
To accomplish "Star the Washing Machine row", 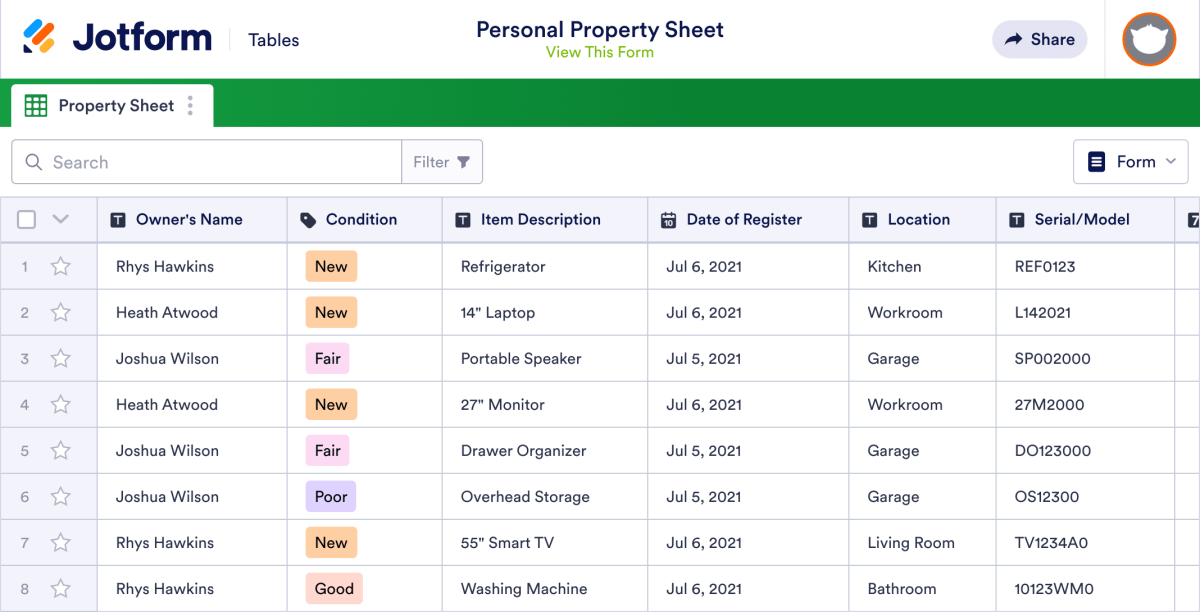I will pos(60,588).
